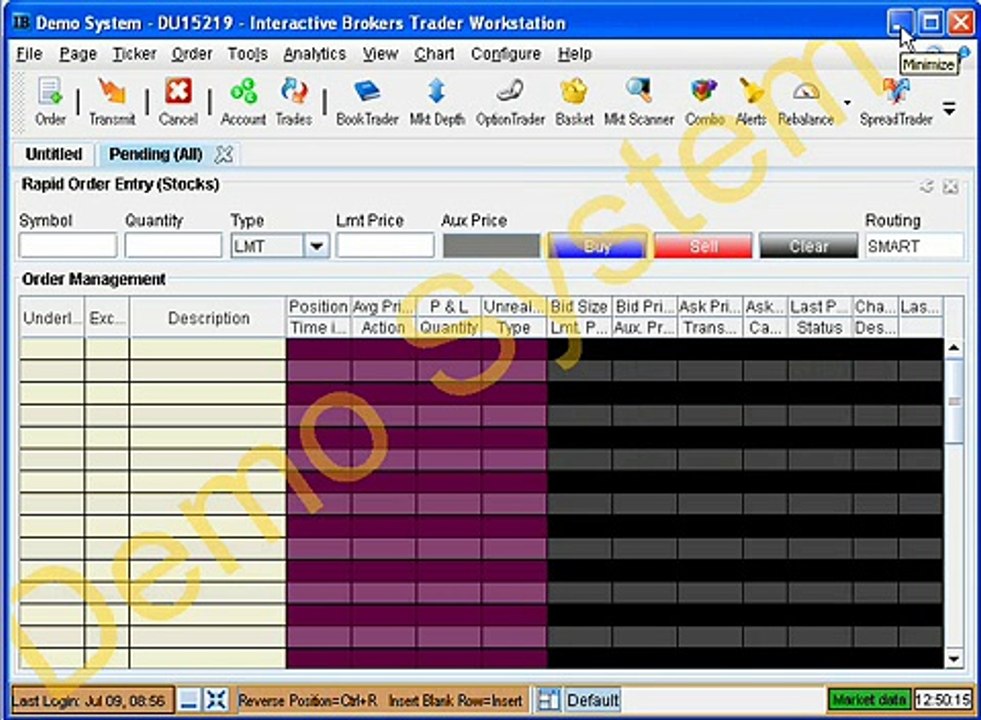Click the Lmt Price input field
The height and width of the screenshot is (720, 981).
tap(385, 246)
